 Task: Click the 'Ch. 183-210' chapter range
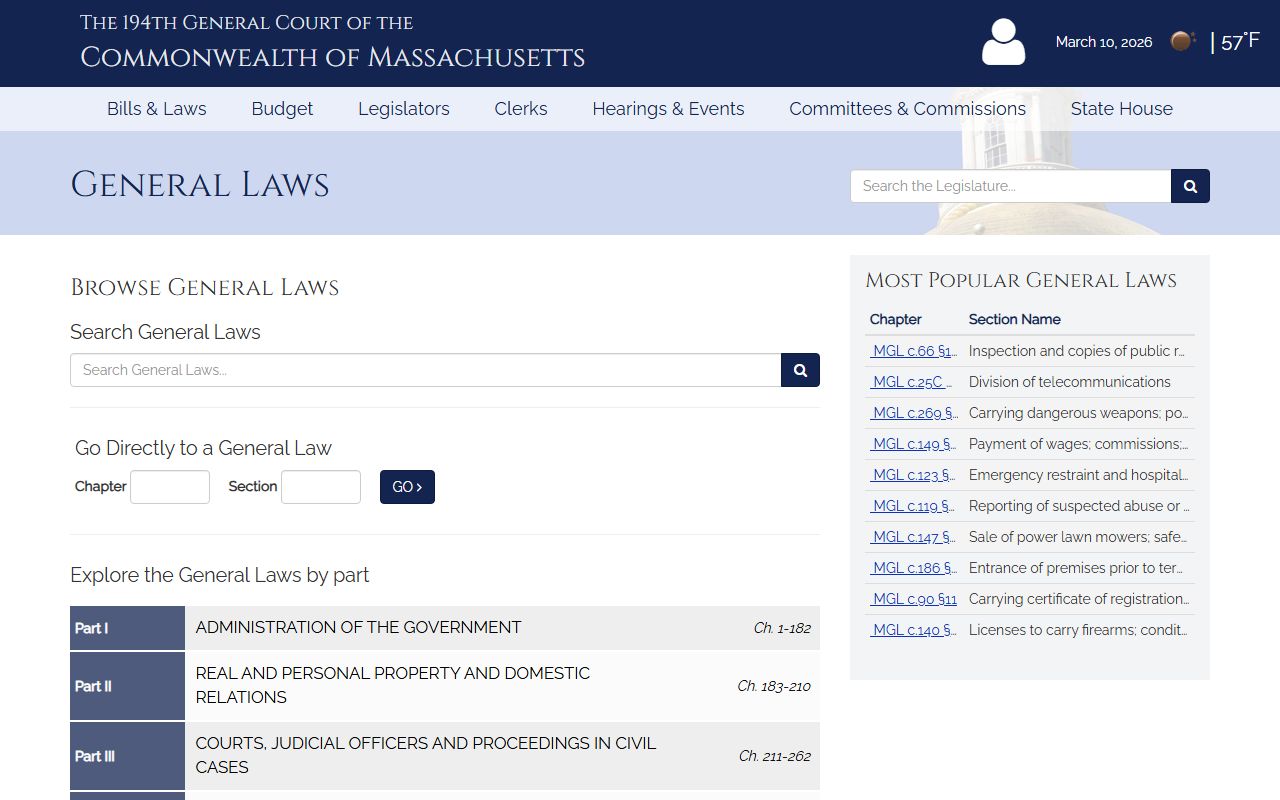[x=774, y=686]
